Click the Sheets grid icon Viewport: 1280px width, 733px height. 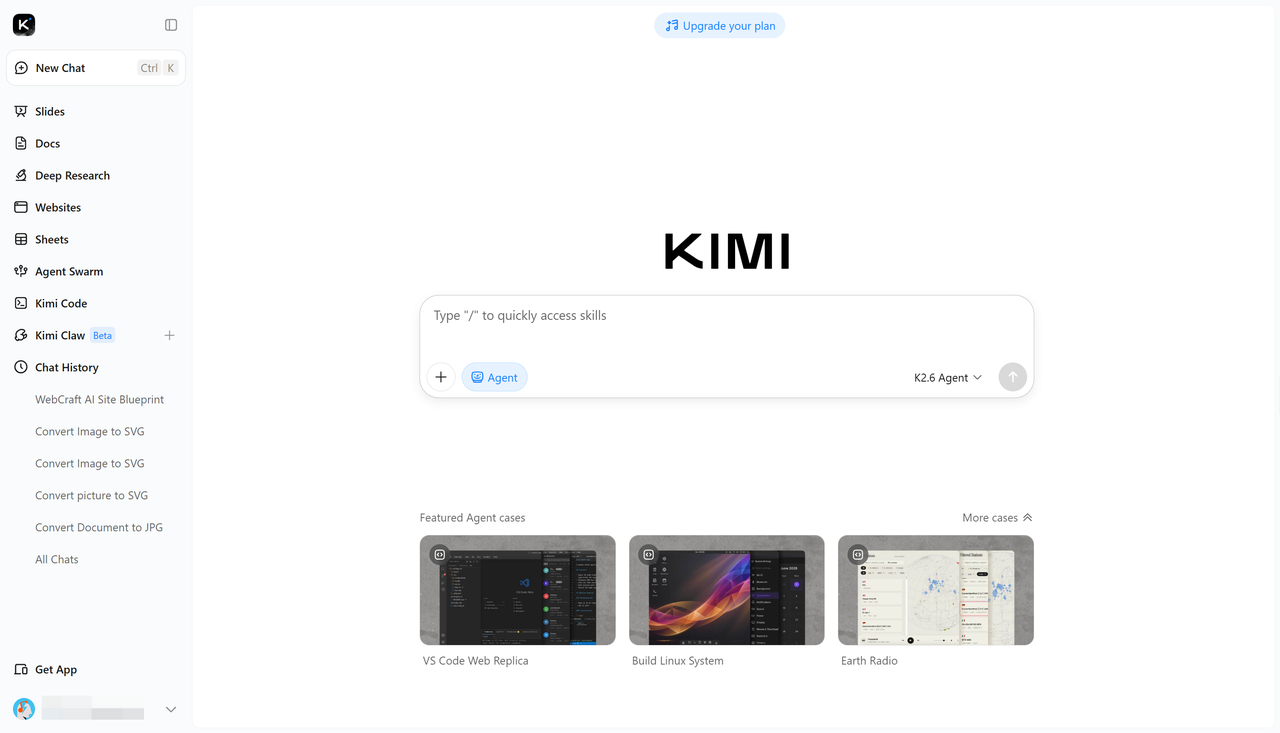[x=21, y=239]
